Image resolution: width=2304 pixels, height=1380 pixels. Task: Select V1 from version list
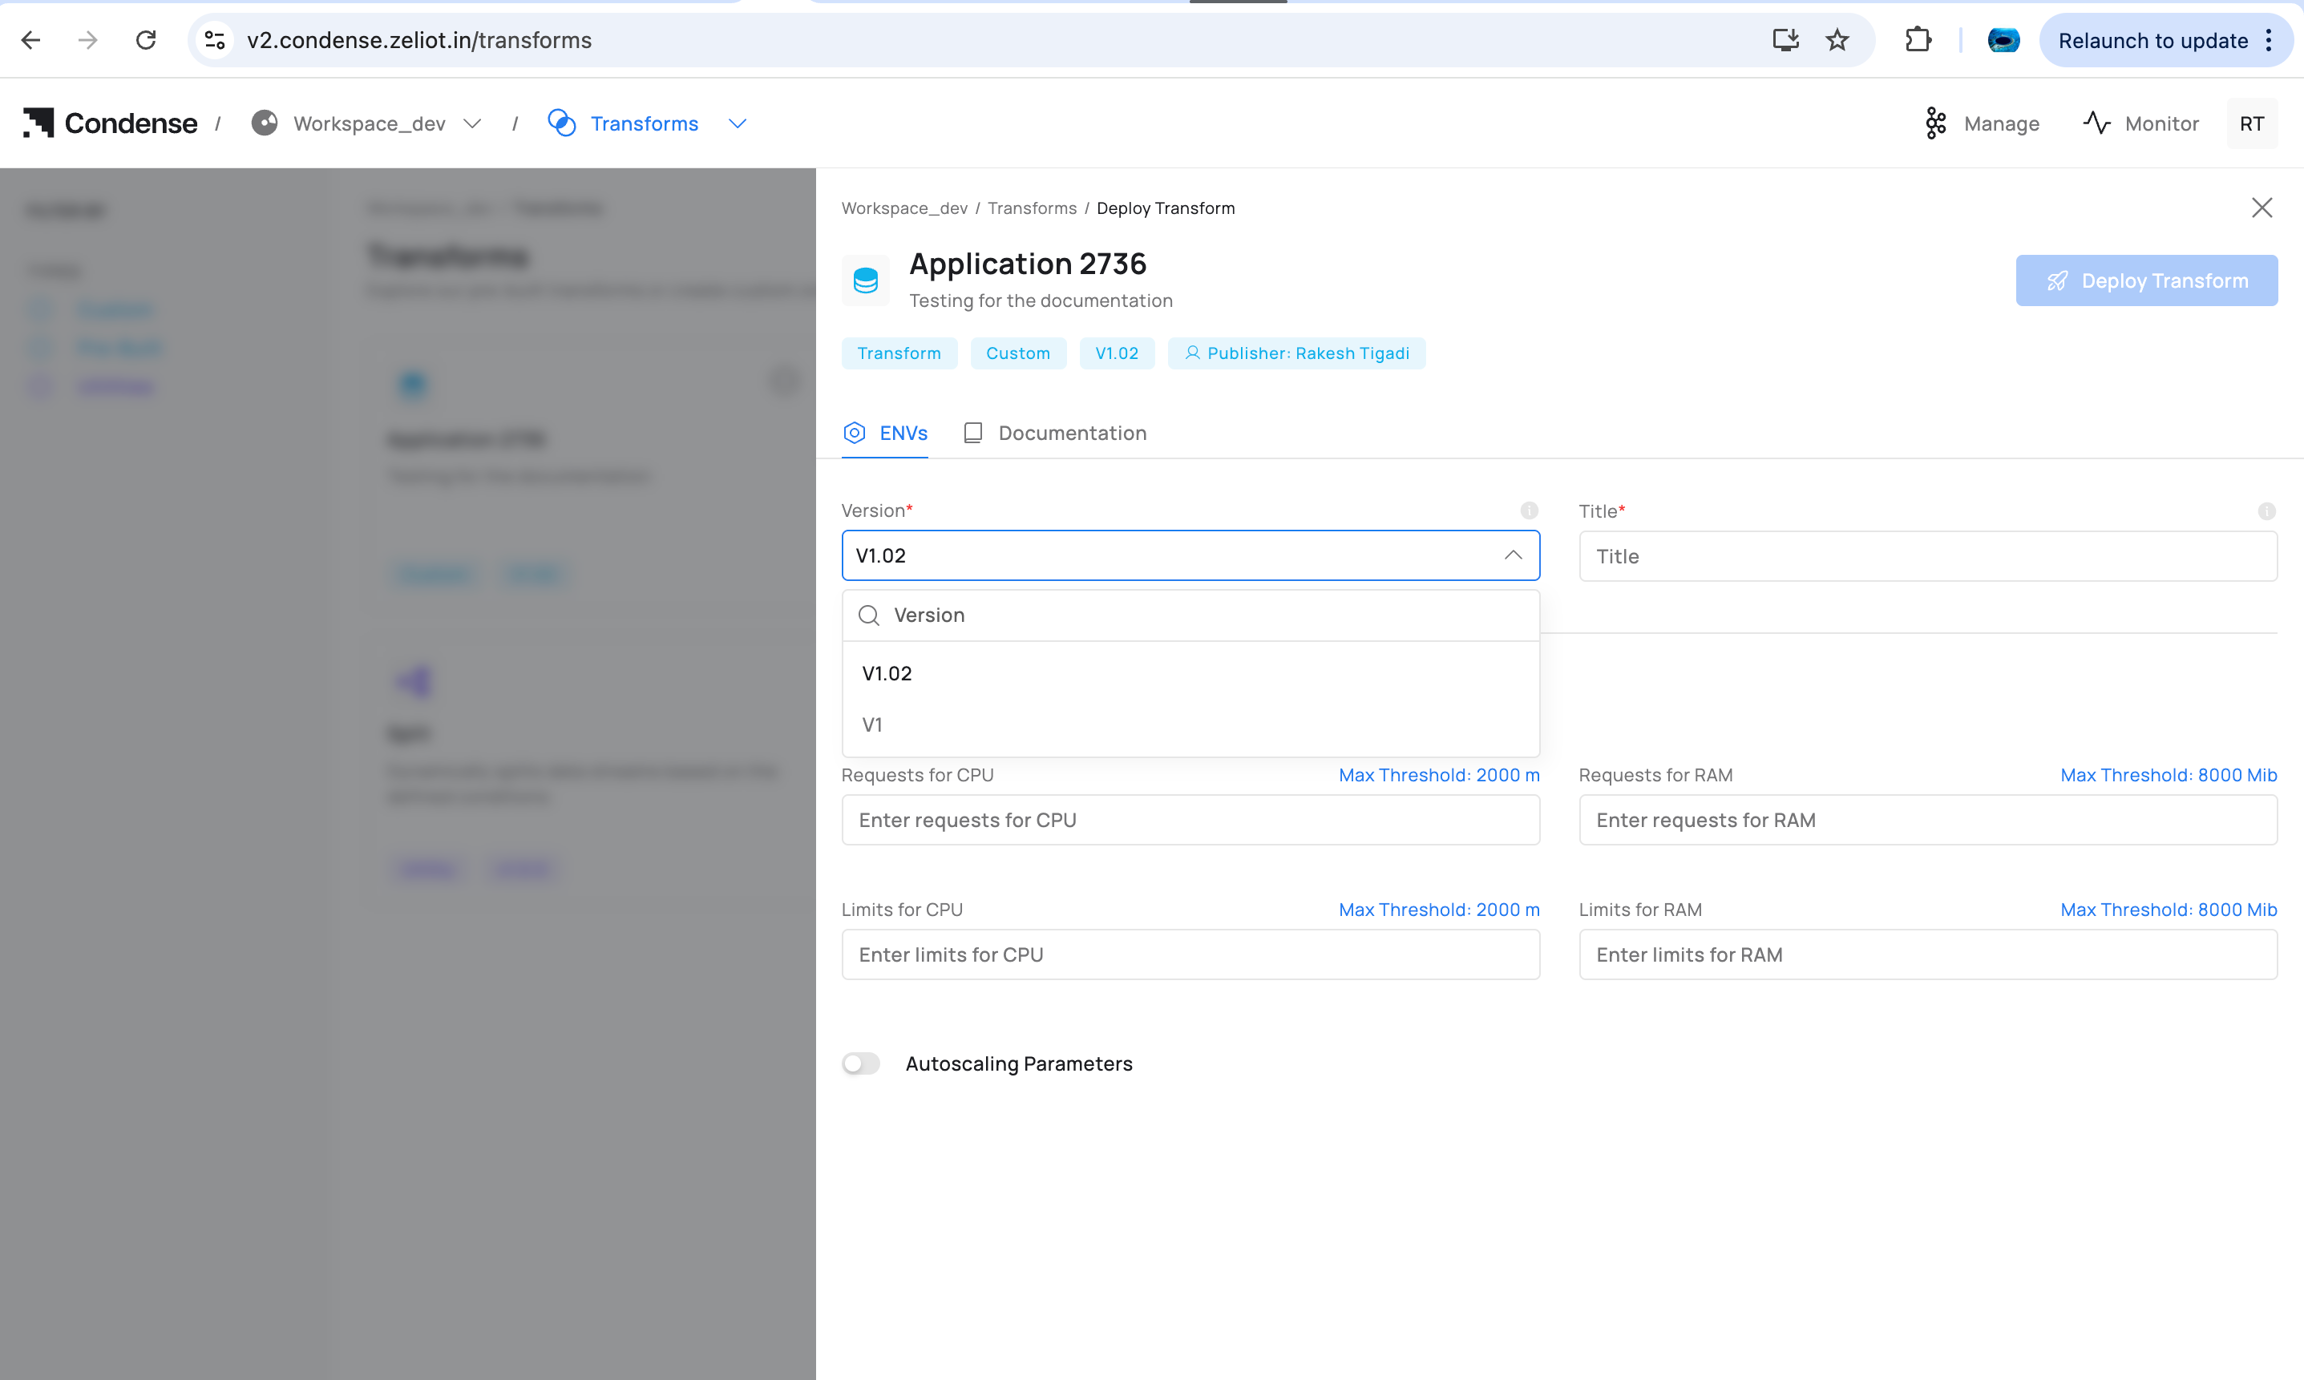click(872, 724)
